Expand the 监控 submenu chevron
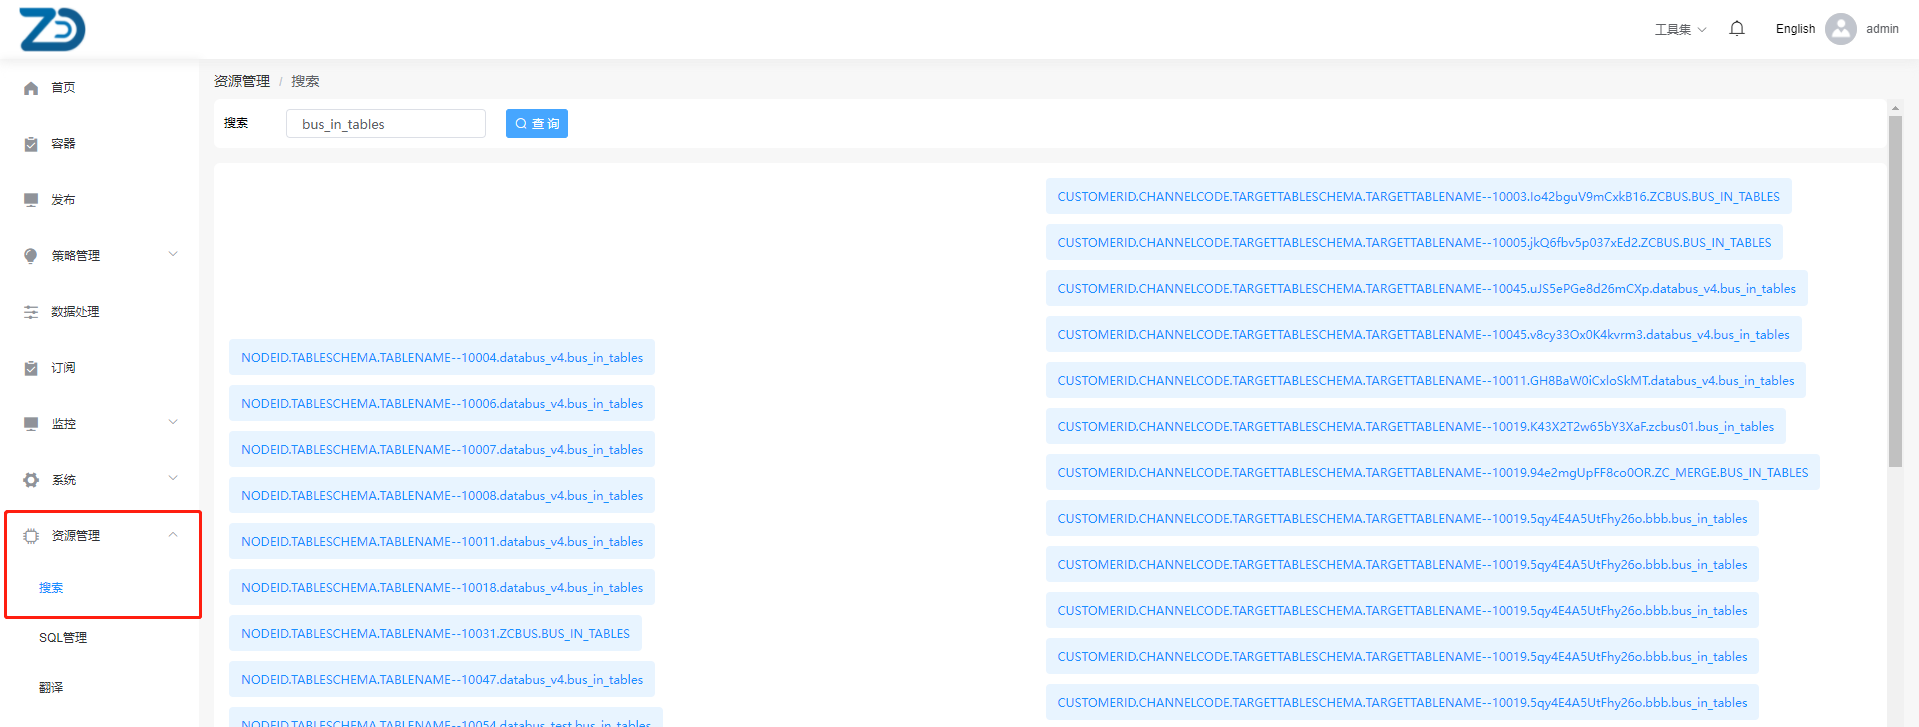Image resolution: width=1919 pixels, height=727 pixels. [173, 423]
